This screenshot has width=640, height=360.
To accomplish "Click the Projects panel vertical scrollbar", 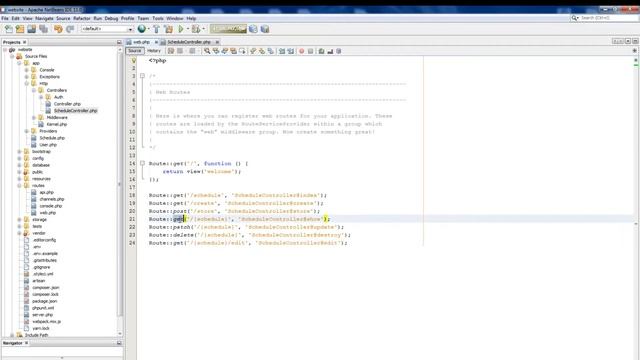I will [120, 184].
